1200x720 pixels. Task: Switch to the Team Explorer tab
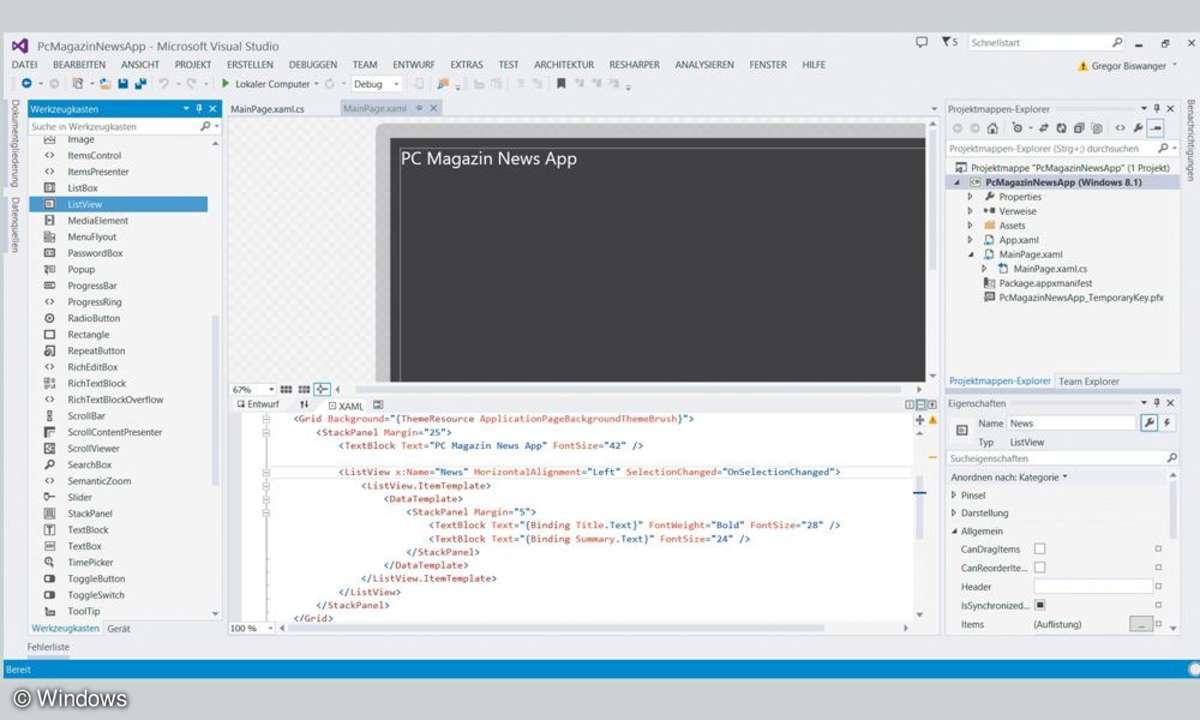point(1089,381)
